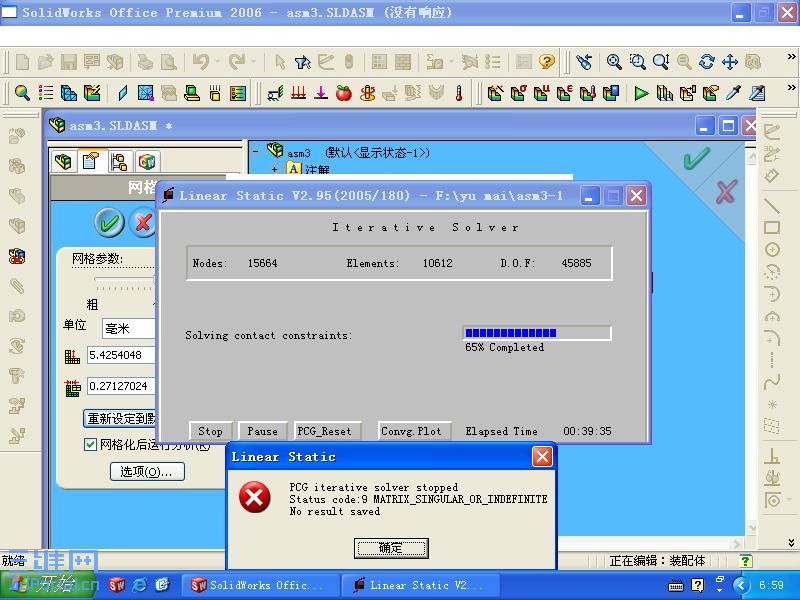Activate the Pan four-arrow icon
This screenshot has height=600, width=800.
click(x=730, y=62)
